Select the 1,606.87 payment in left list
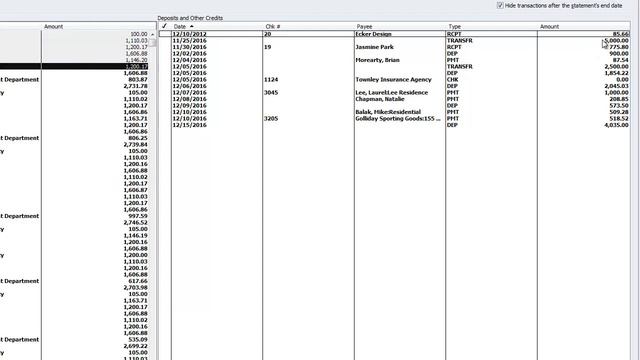 tap(74, 190)
